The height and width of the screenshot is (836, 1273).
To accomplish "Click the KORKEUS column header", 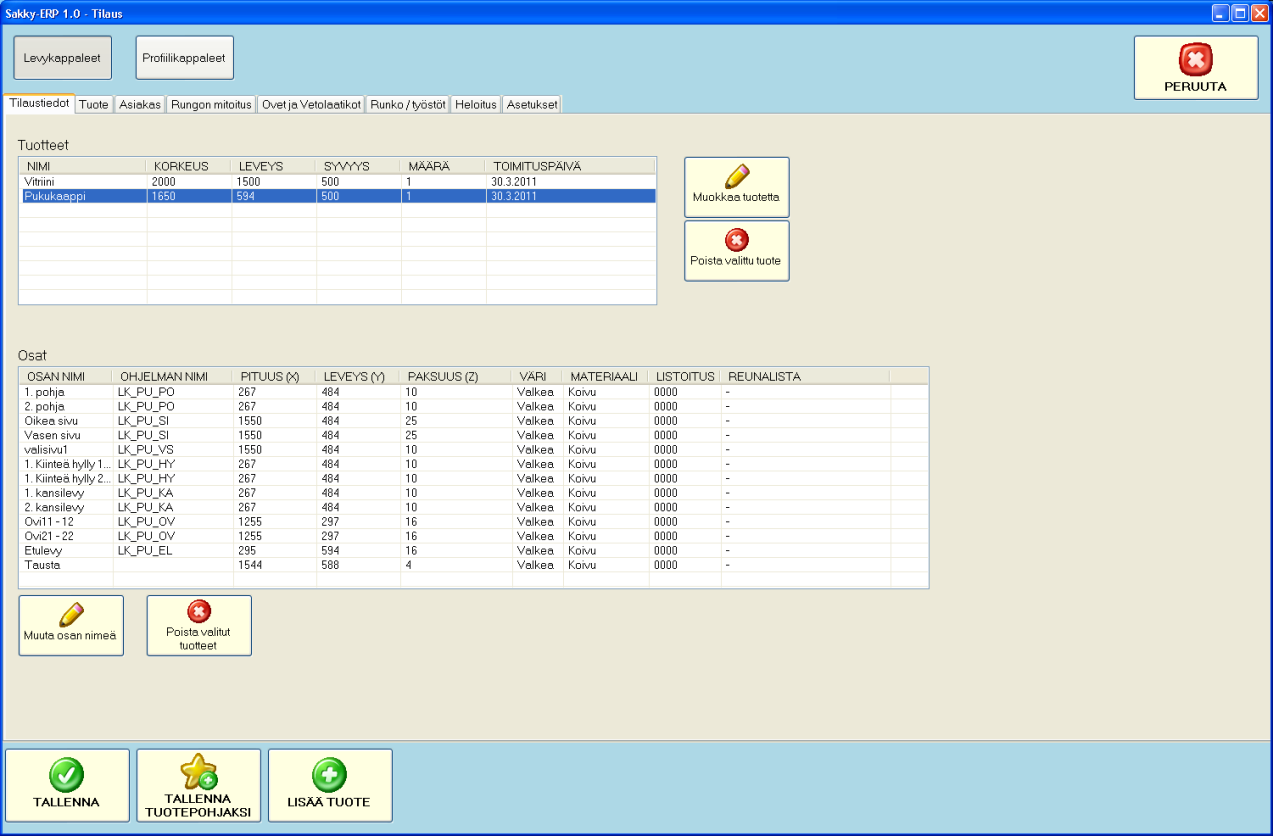I will 189,166.
